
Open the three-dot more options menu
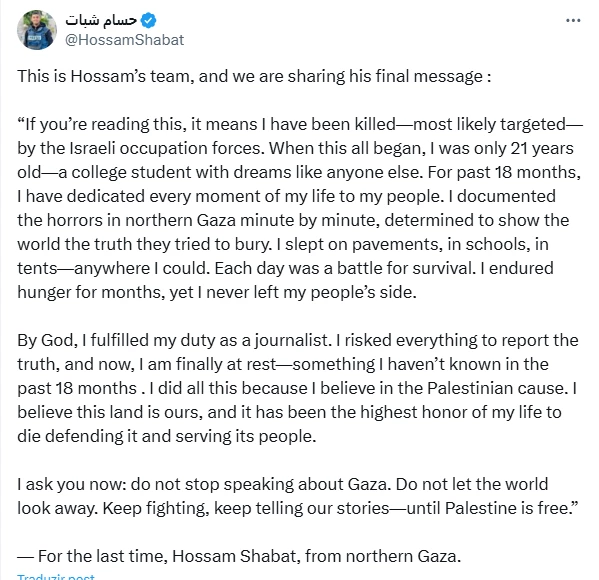(573, 21)
